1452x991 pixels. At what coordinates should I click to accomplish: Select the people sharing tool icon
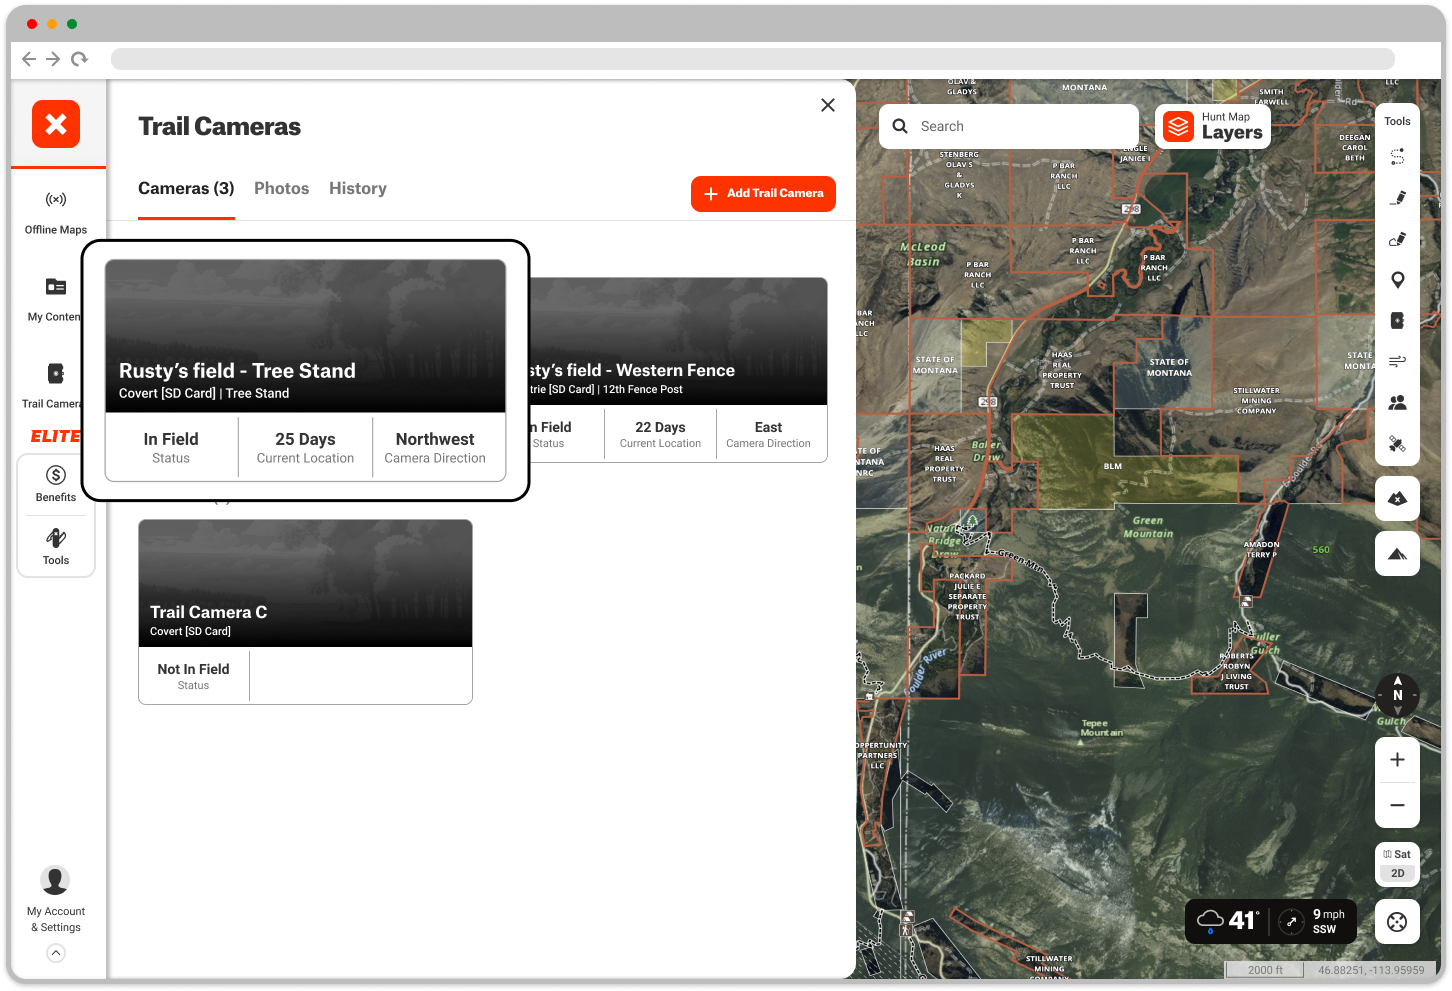(1397, 402)
